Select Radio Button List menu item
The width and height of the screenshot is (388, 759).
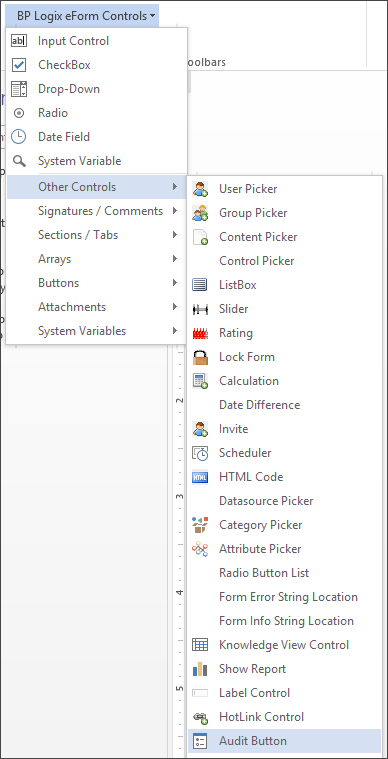pos(285,573)
